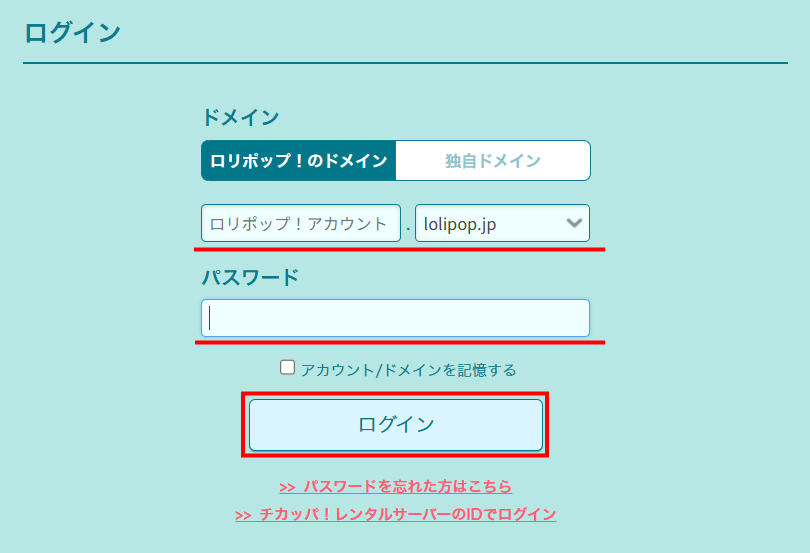Open パスワードを忘れた方はこちら link
810x553 pixels.
click(x=407, y=487)
